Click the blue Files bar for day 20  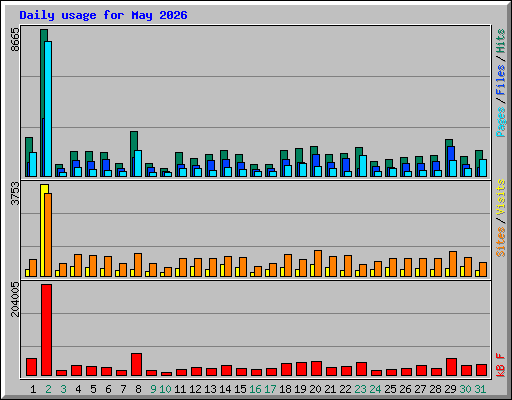tap(316, 160)
